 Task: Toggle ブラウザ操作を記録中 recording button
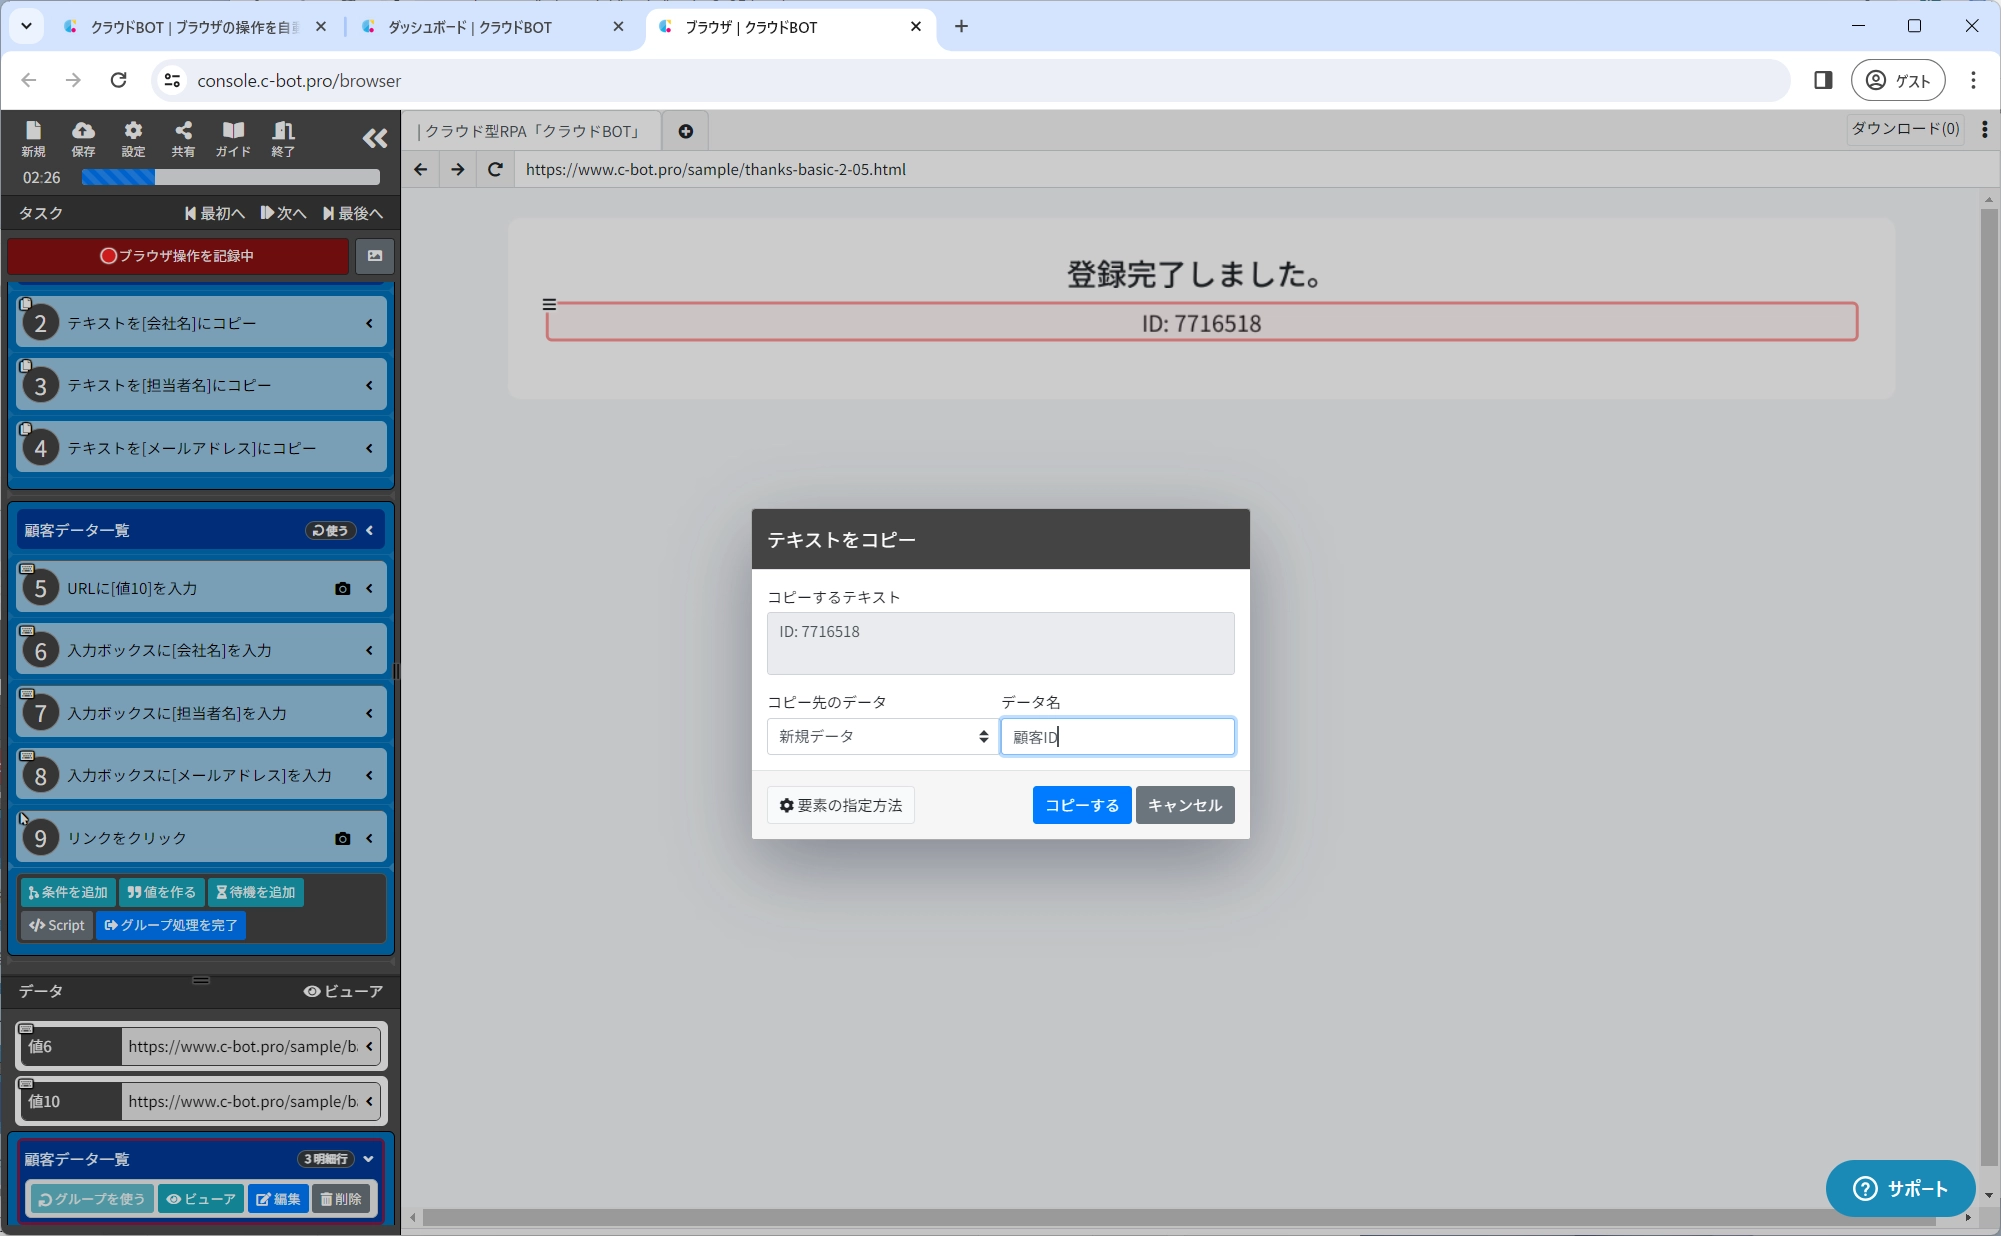(178, 256)
